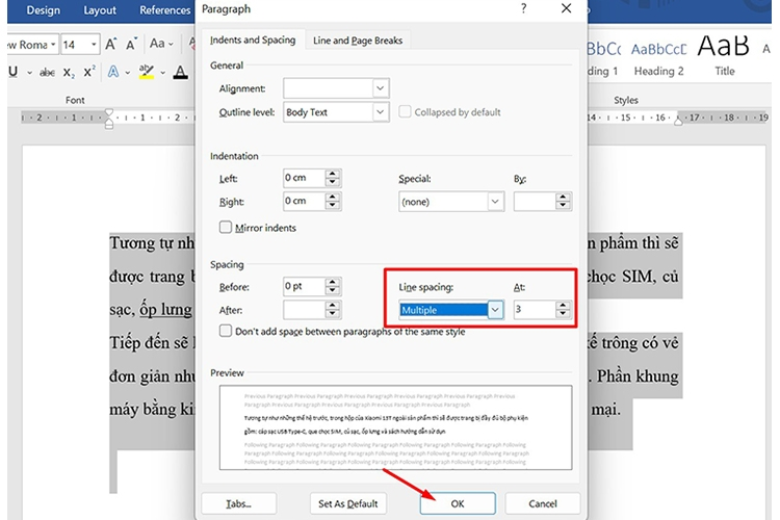Image resolution: width=780 pixels, height=520 pixels.
Task: Apply strikethrough formatting
Action: 47,73
